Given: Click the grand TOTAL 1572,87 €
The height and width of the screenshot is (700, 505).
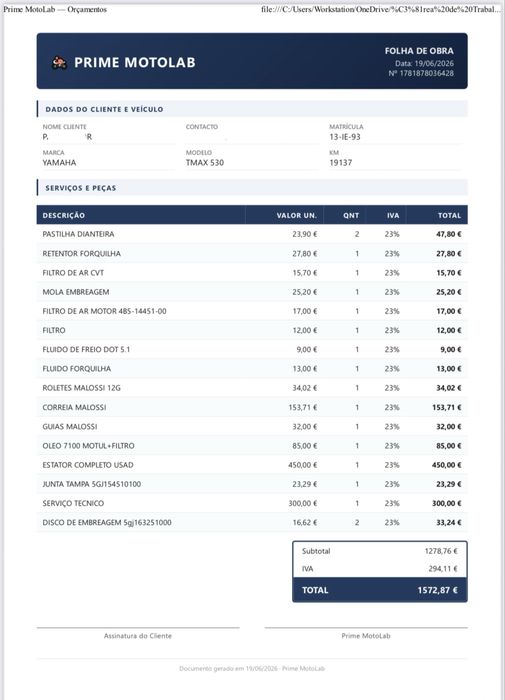Looking at the screenshot, I should tap(438, 590).
